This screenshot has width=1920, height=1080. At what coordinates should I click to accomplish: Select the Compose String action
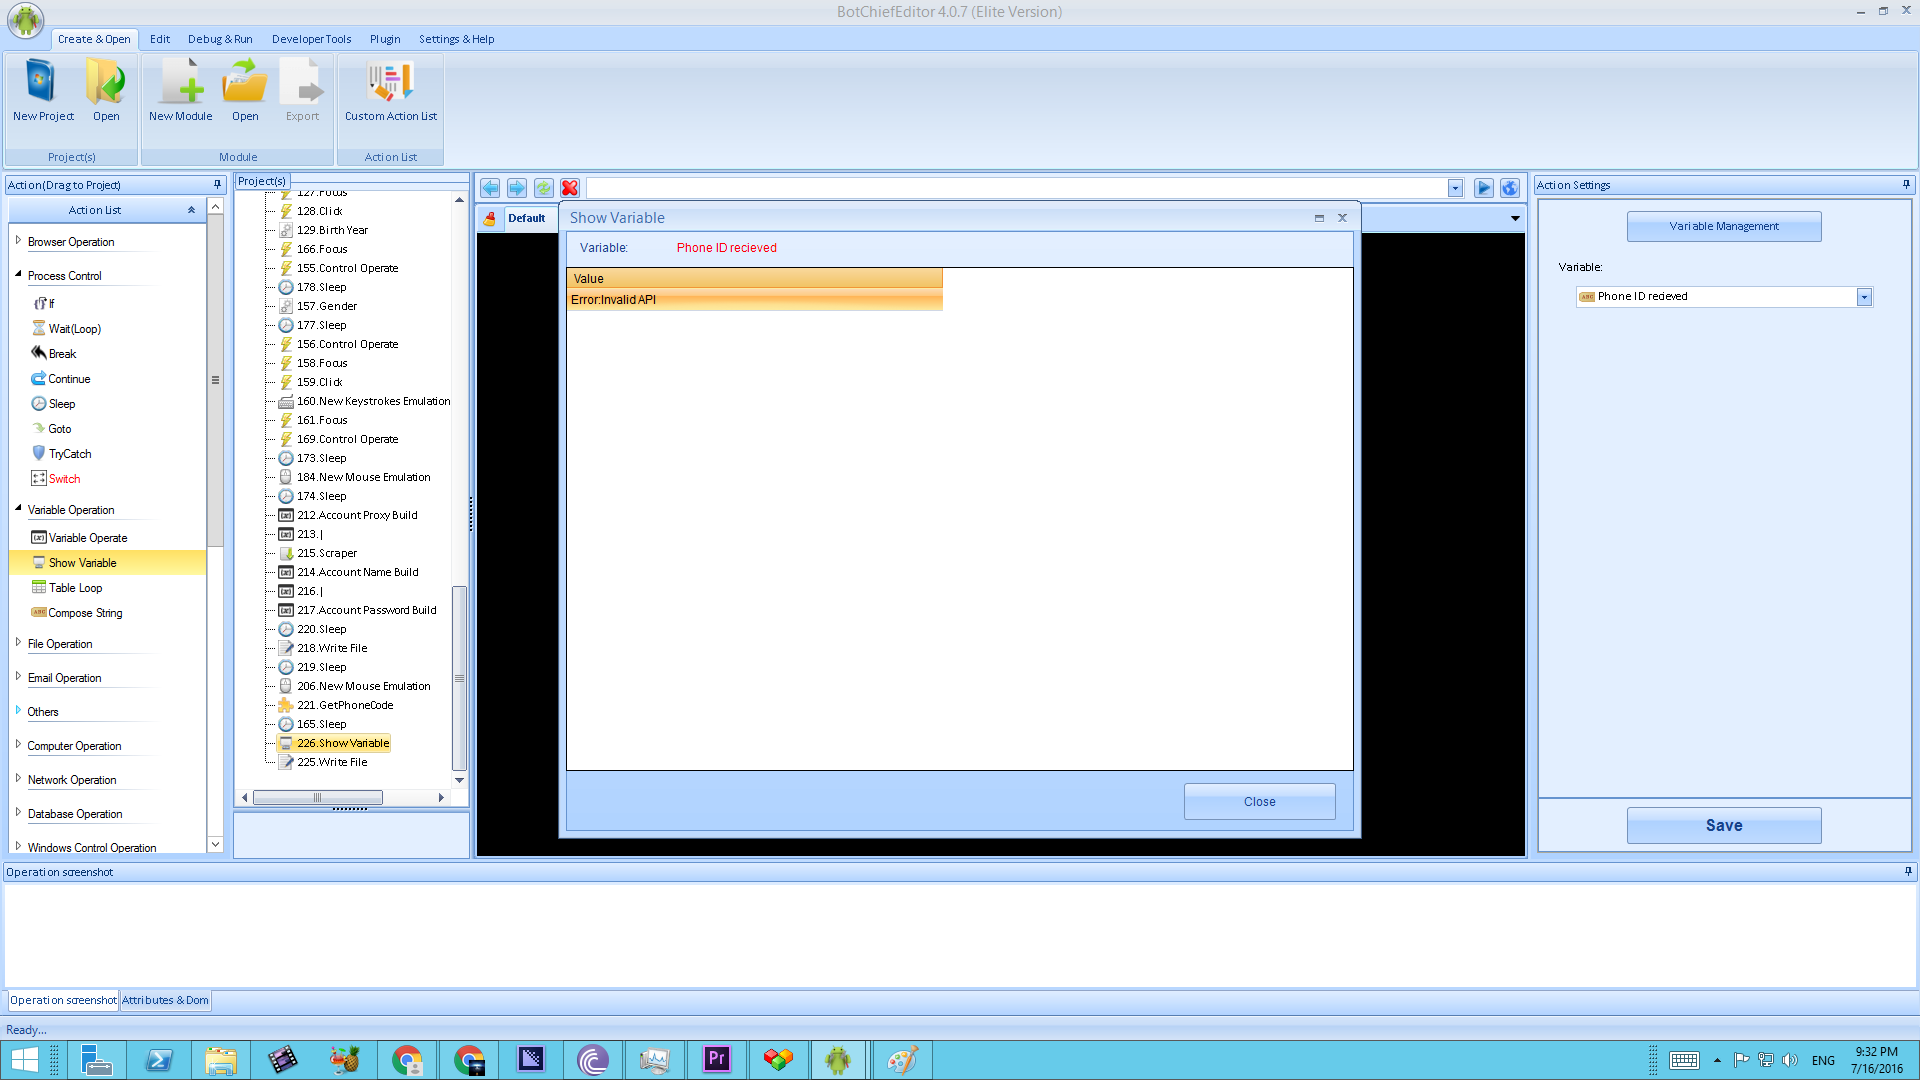[85, 613]
